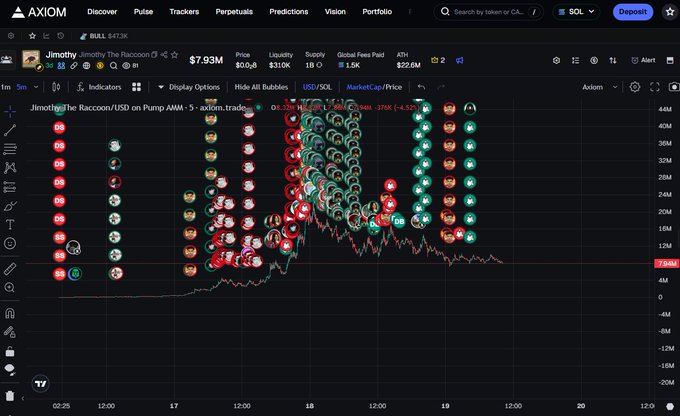Select the Text annotation tool
Viewport: 680px width, 416px height.
click(10, 224)
